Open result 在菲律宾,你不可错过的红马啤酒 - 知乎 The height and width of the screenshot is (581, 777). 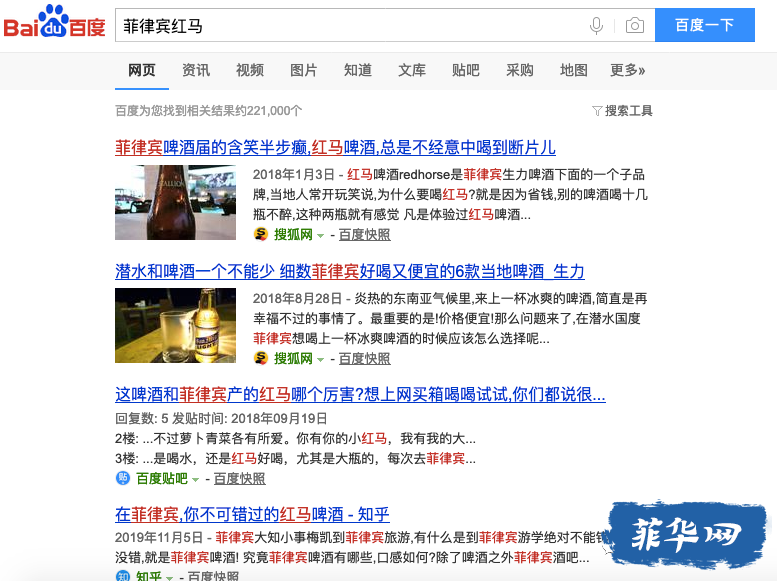[x=252, y=515]
